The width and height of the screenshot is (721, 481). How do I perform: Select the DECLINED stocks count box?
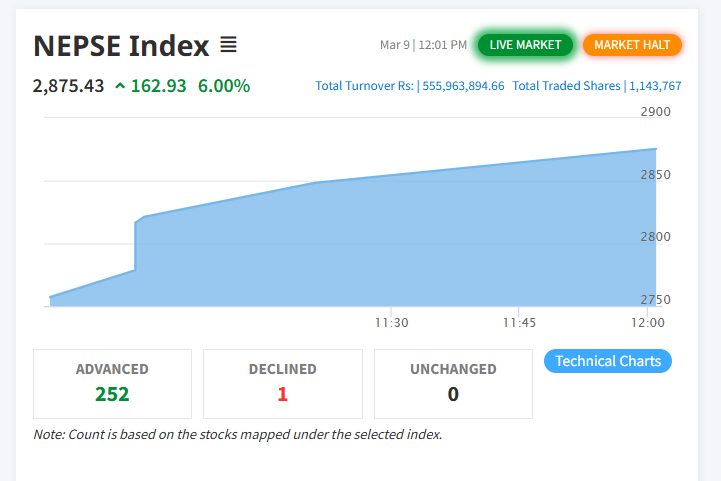point(282,383)
